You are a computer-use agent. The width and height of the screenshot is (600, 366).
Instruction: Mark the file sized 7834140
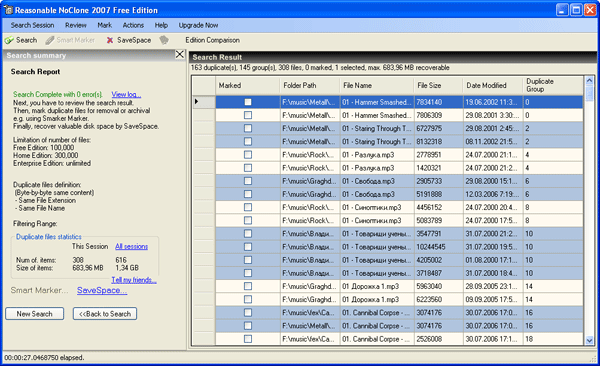[248, 102]
